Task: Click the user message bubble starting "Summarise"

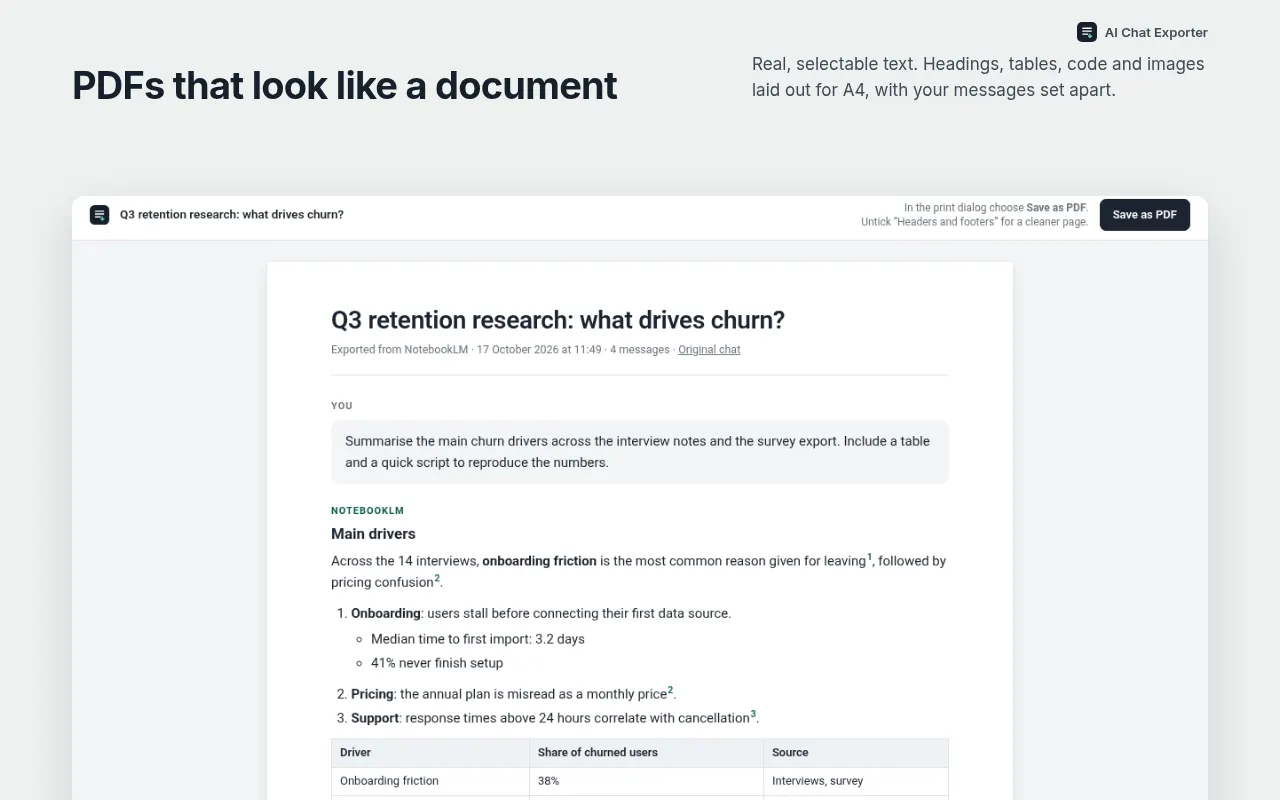Action: 640,452
